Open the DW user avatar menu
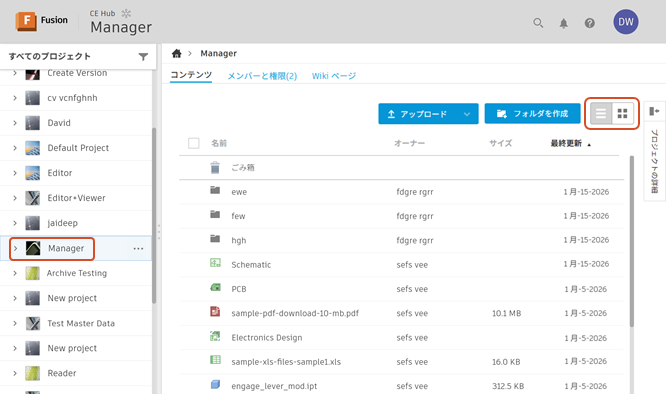 click(x=626, y=22)
